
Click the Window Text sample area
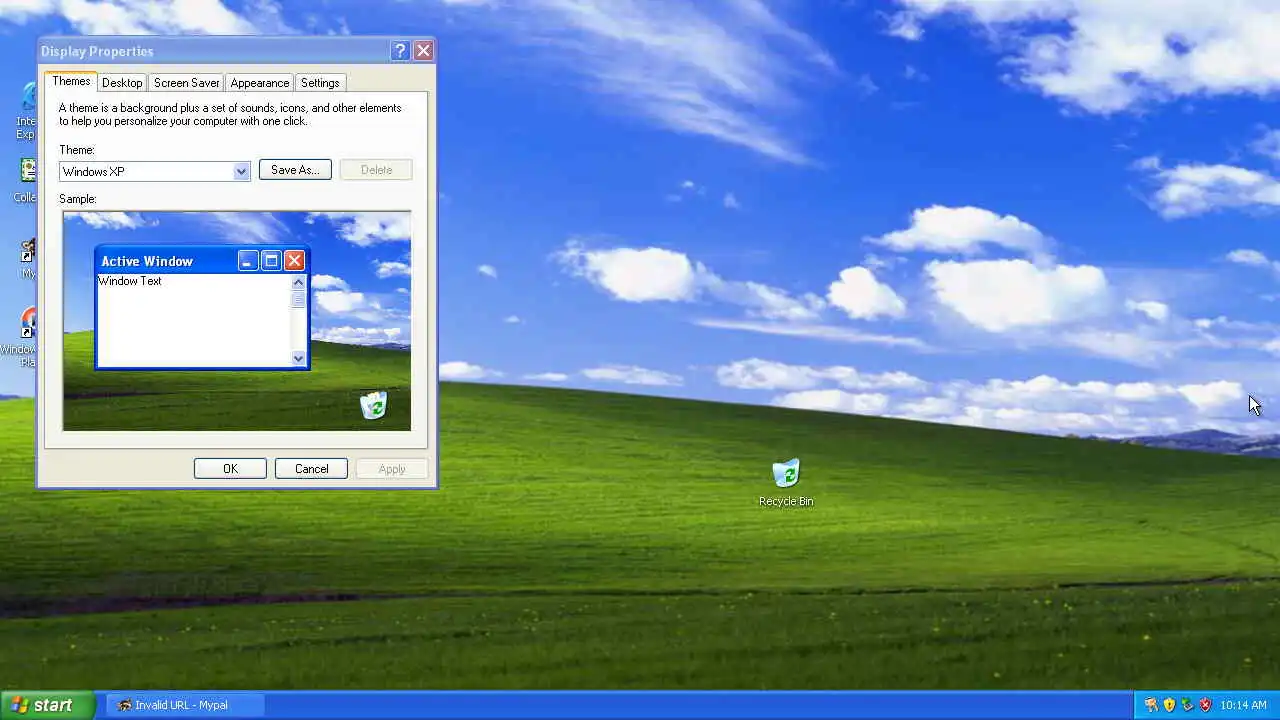click(x=194, y=320)
